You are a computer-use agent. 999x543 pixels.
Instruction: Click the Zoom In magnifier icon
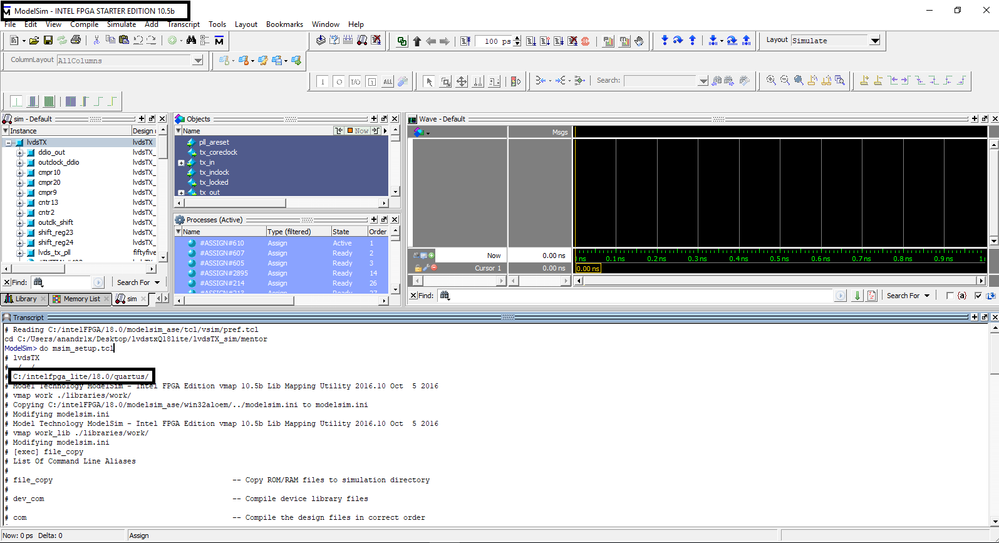(x=772, y=81)
